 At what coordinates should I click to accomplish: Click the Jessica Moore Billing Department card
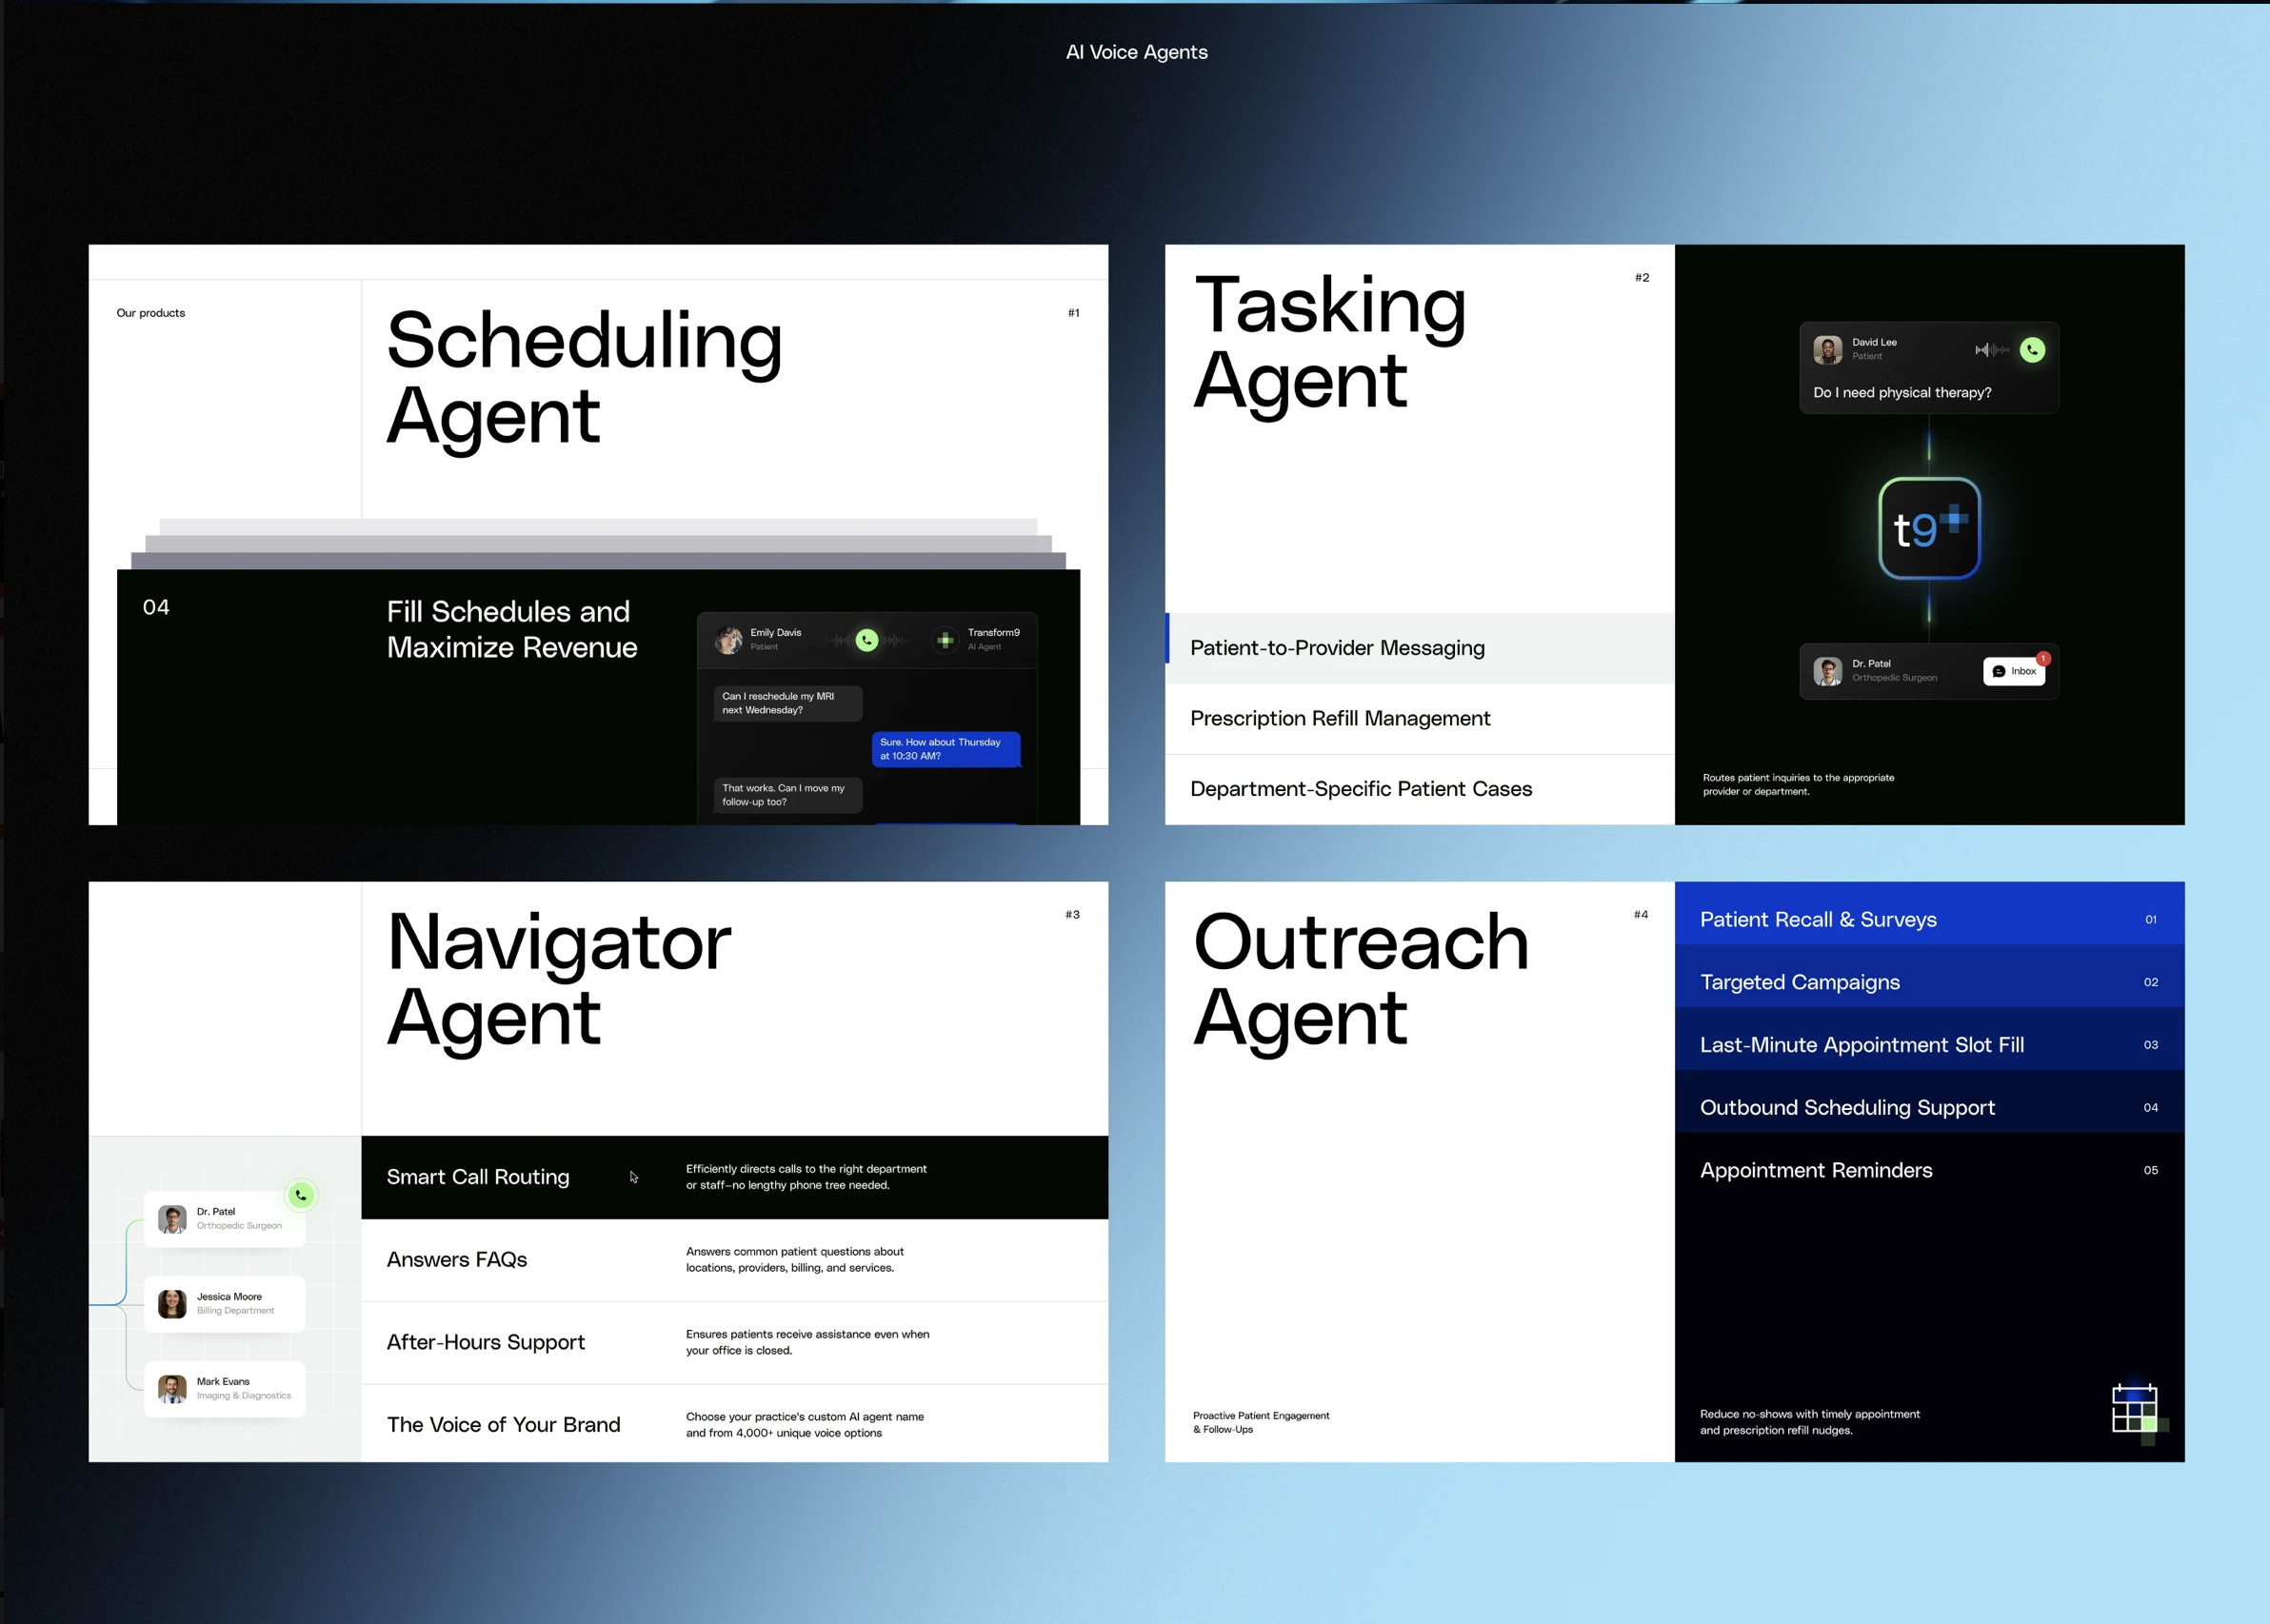pyautogui.click(x=224, y=1304)
